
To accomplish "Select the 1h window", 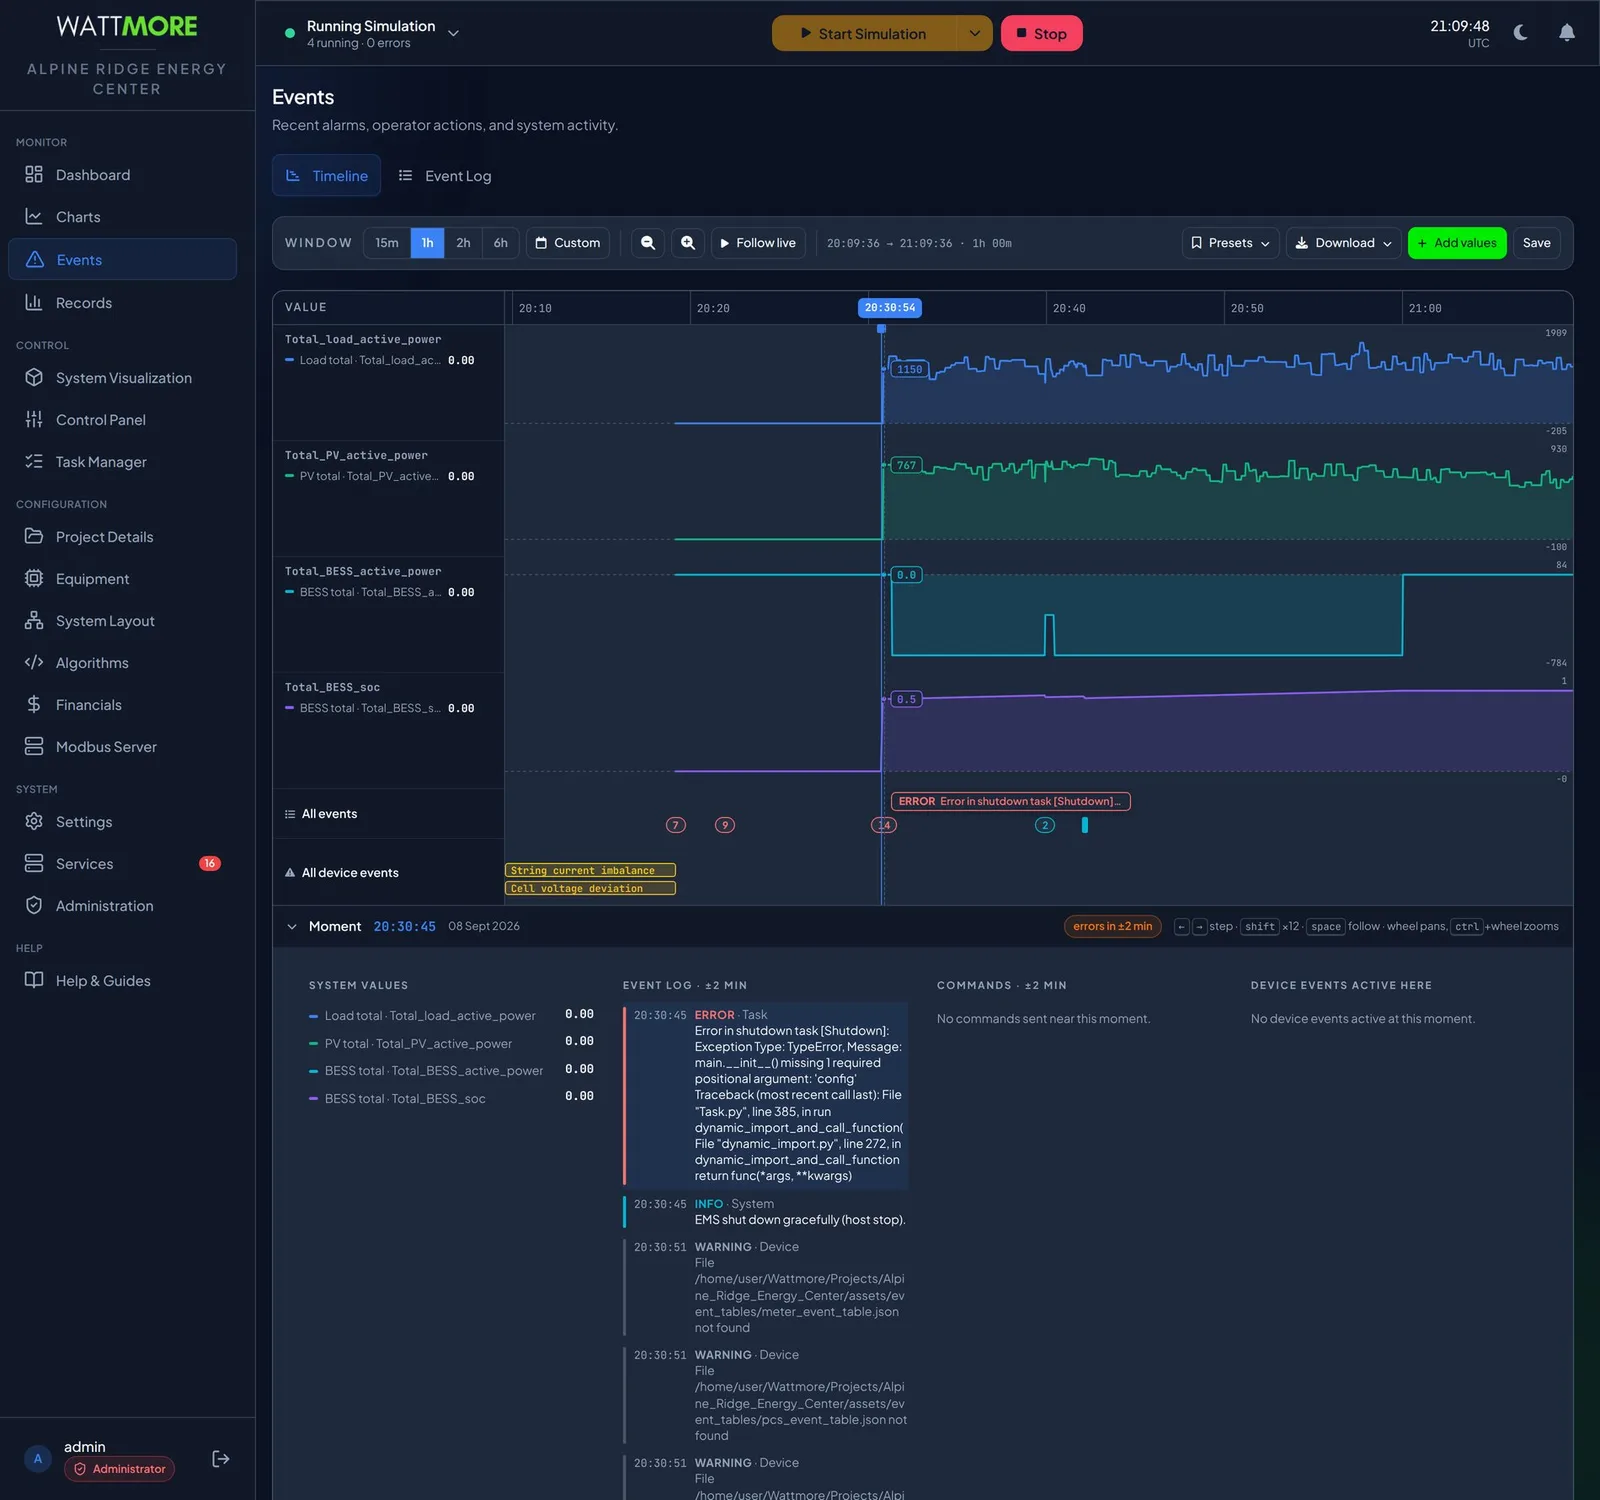I will pyautogui.click(x=427, y=243).
